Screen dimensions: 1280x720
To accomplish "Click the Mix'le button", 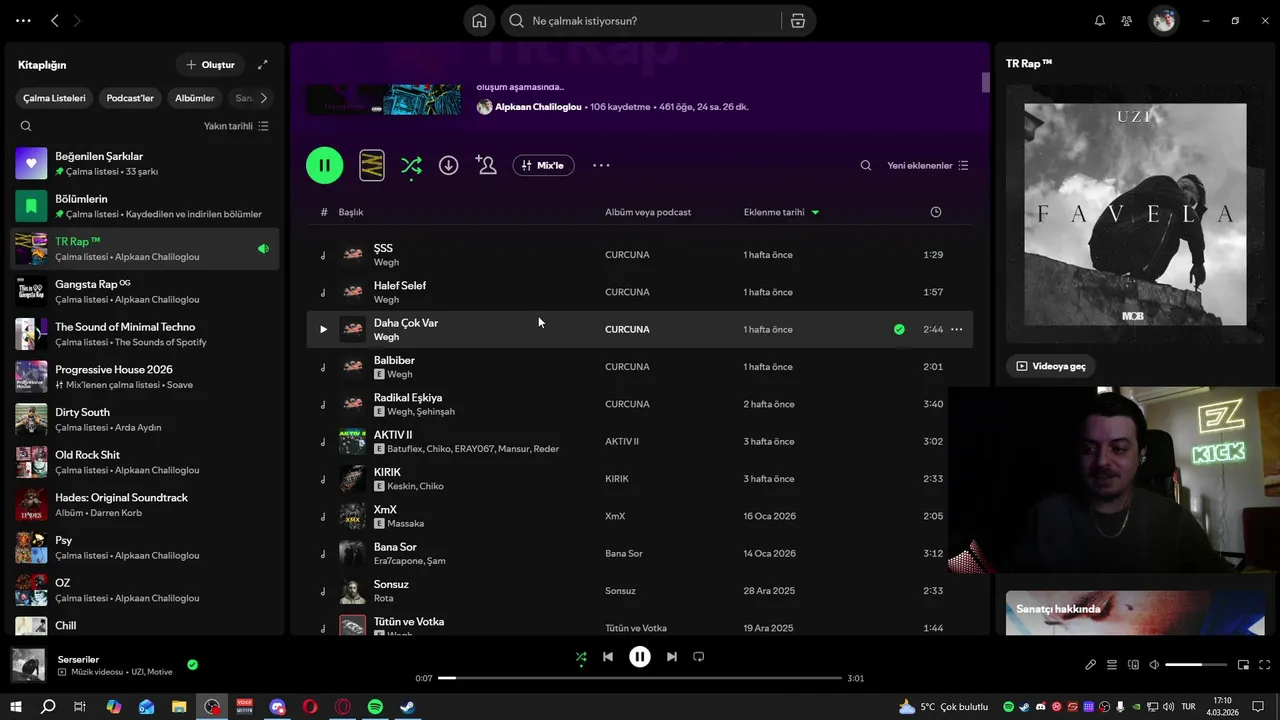I will [x=543, y=166].
